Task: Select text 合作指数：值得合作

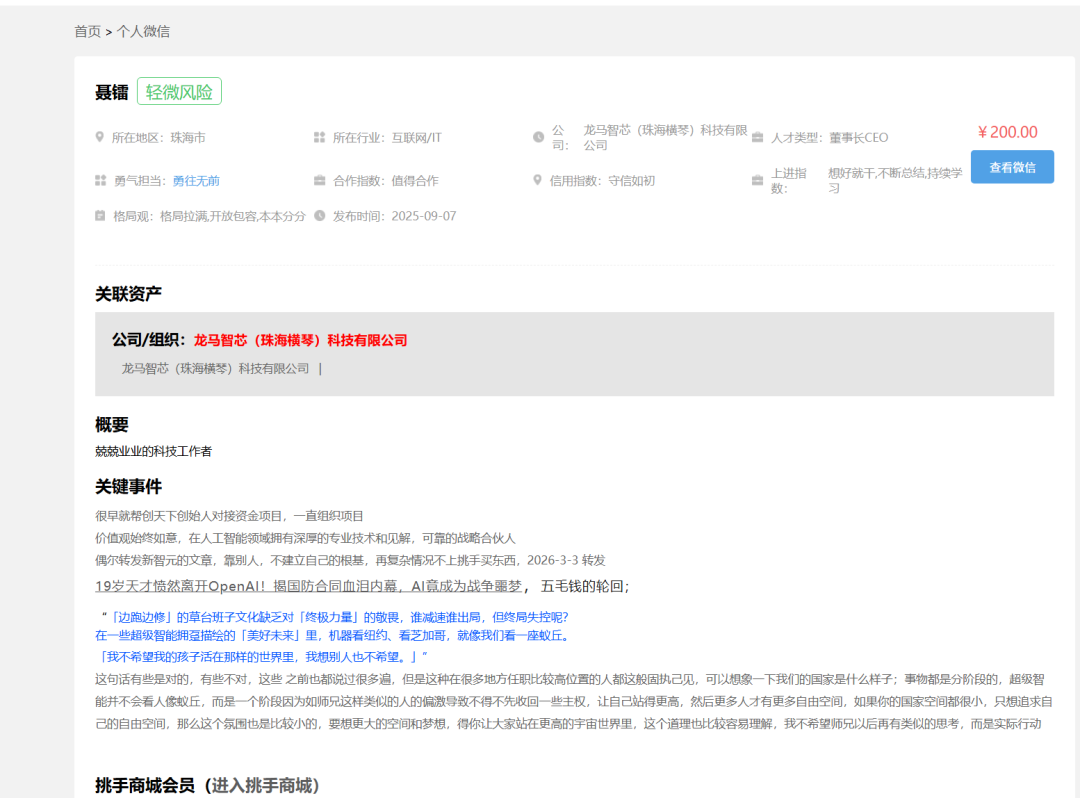Action: [386, 181]
